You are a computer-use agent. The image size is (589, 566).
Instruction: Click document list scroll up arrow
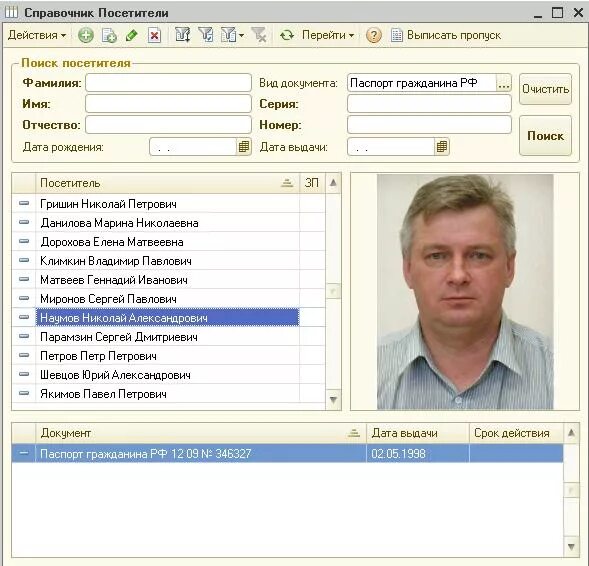(571, 433)
